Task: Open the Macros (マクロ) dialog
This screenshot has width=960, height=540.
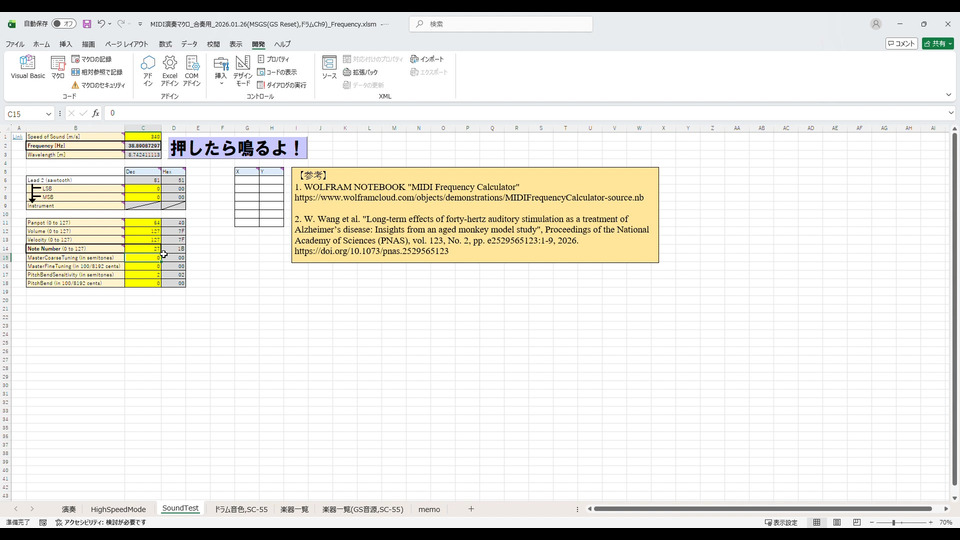Action: pos(58,67)
